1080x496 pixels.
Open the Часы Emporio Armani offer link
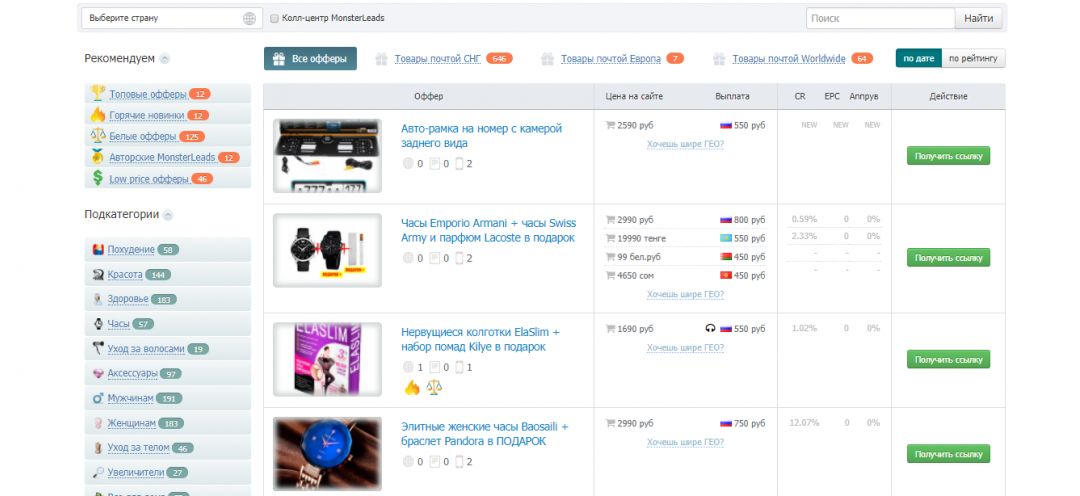click(488, 230)
